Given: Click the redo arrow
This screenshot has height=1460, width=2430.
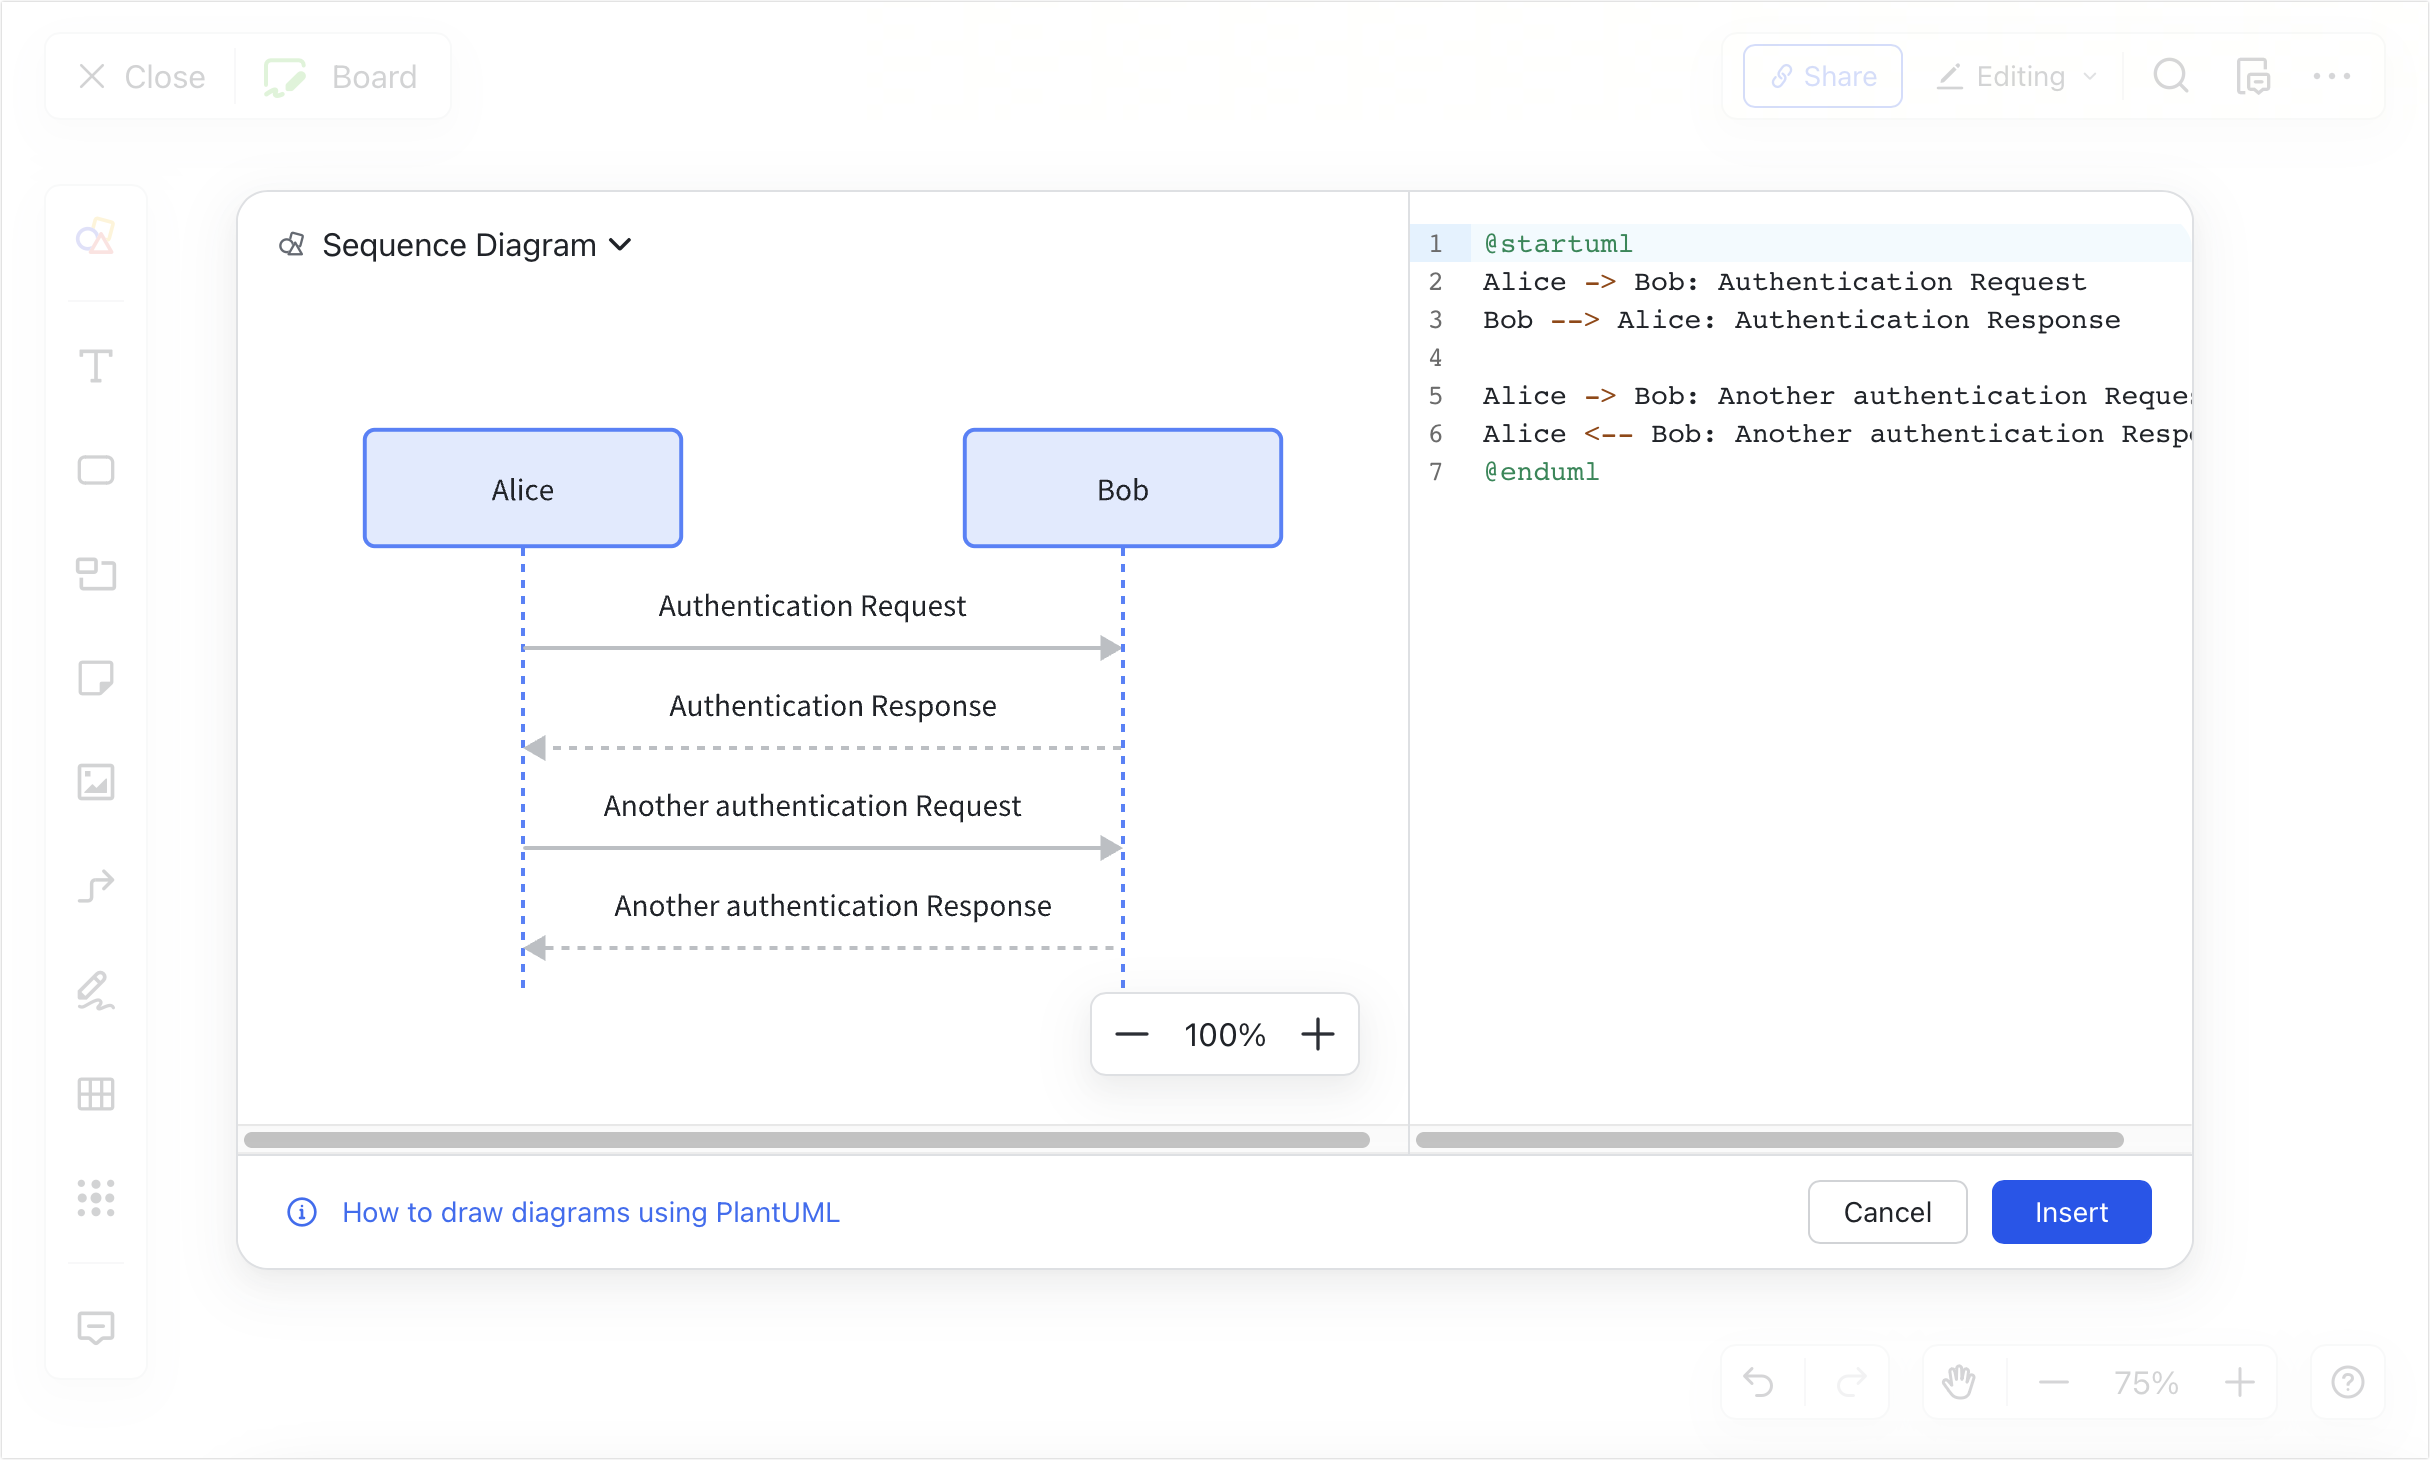Looking at the screenshot, I should [1852, 1383].
